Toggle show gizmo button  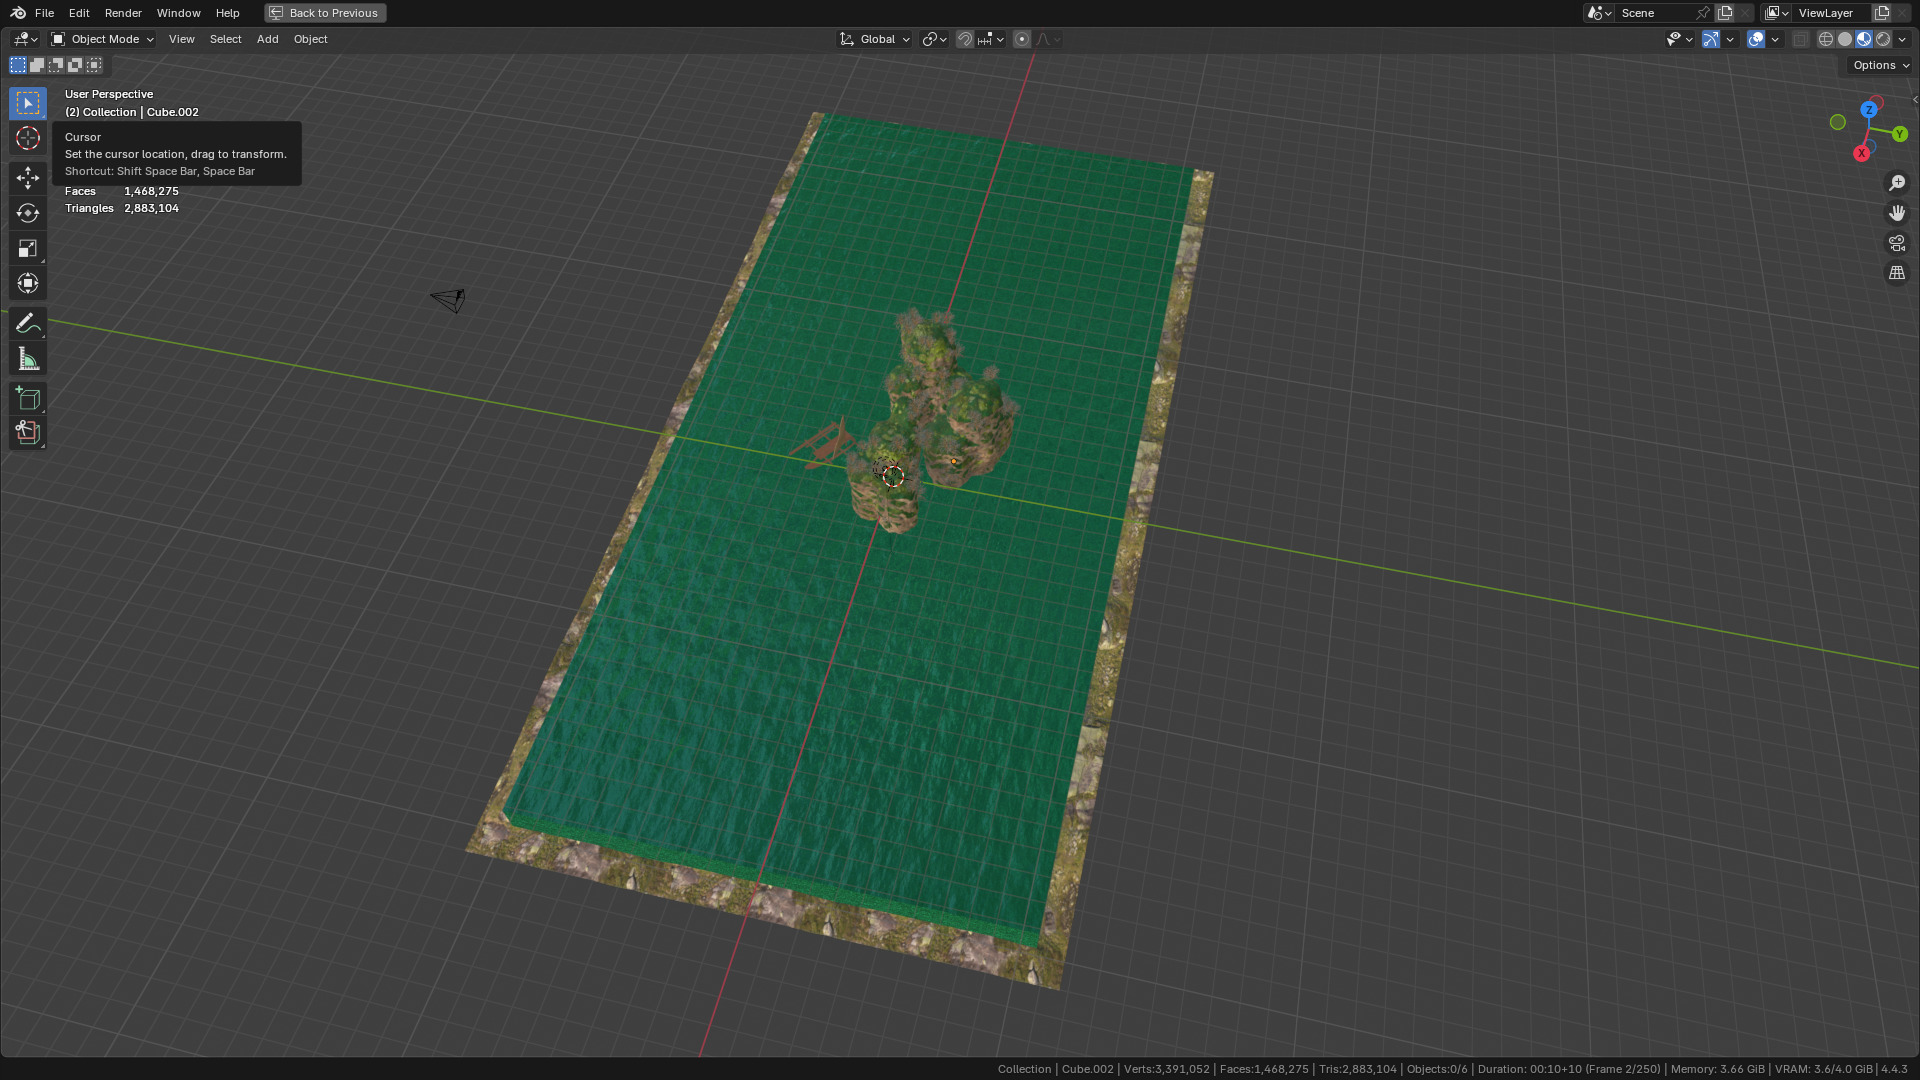click(1711, 39)
